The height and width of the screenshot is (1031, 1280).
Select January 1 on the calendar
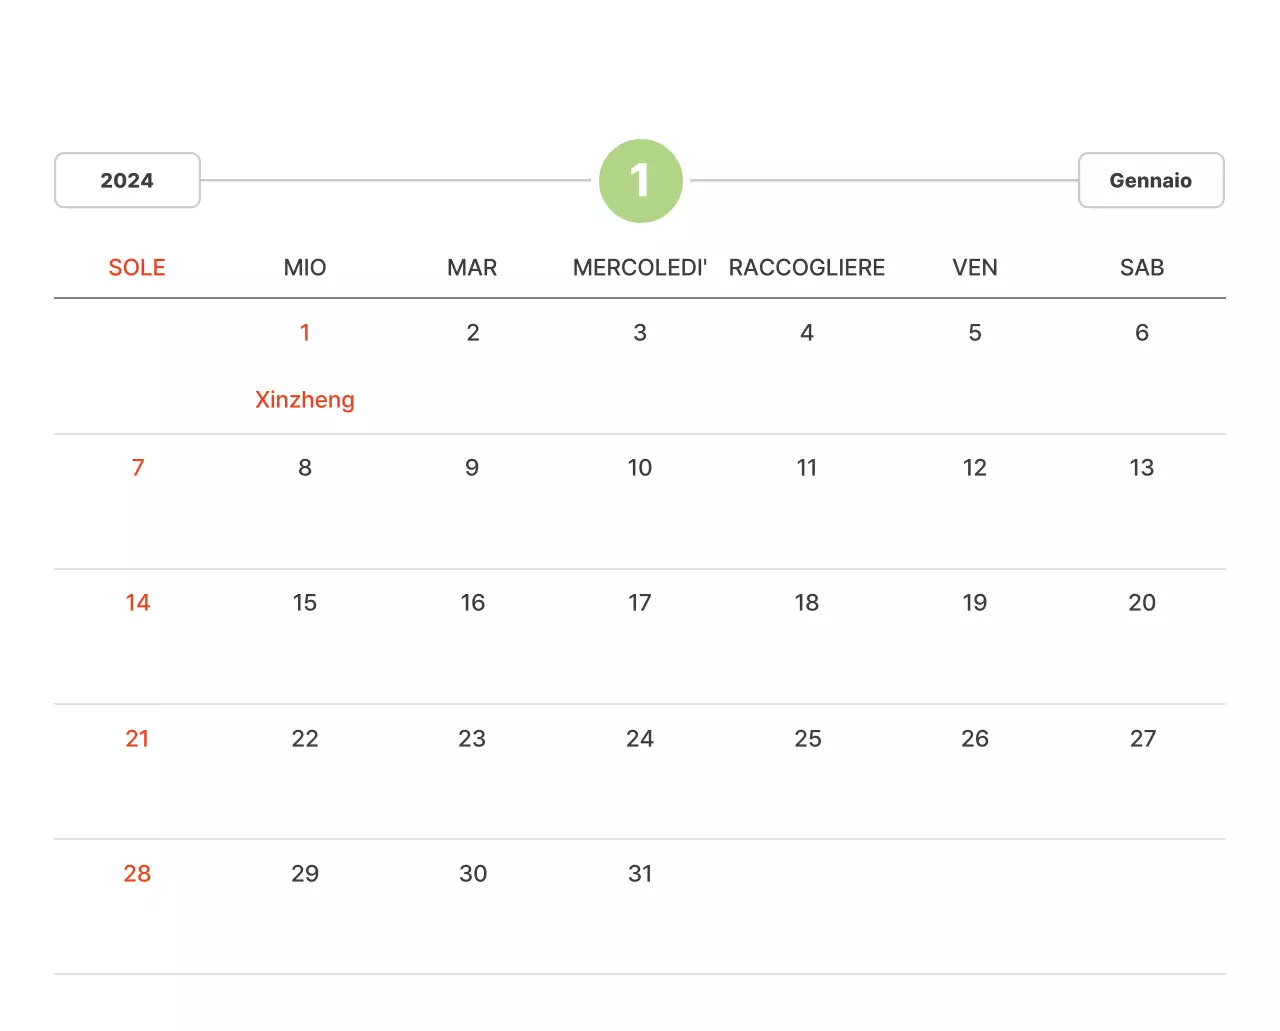305,332
